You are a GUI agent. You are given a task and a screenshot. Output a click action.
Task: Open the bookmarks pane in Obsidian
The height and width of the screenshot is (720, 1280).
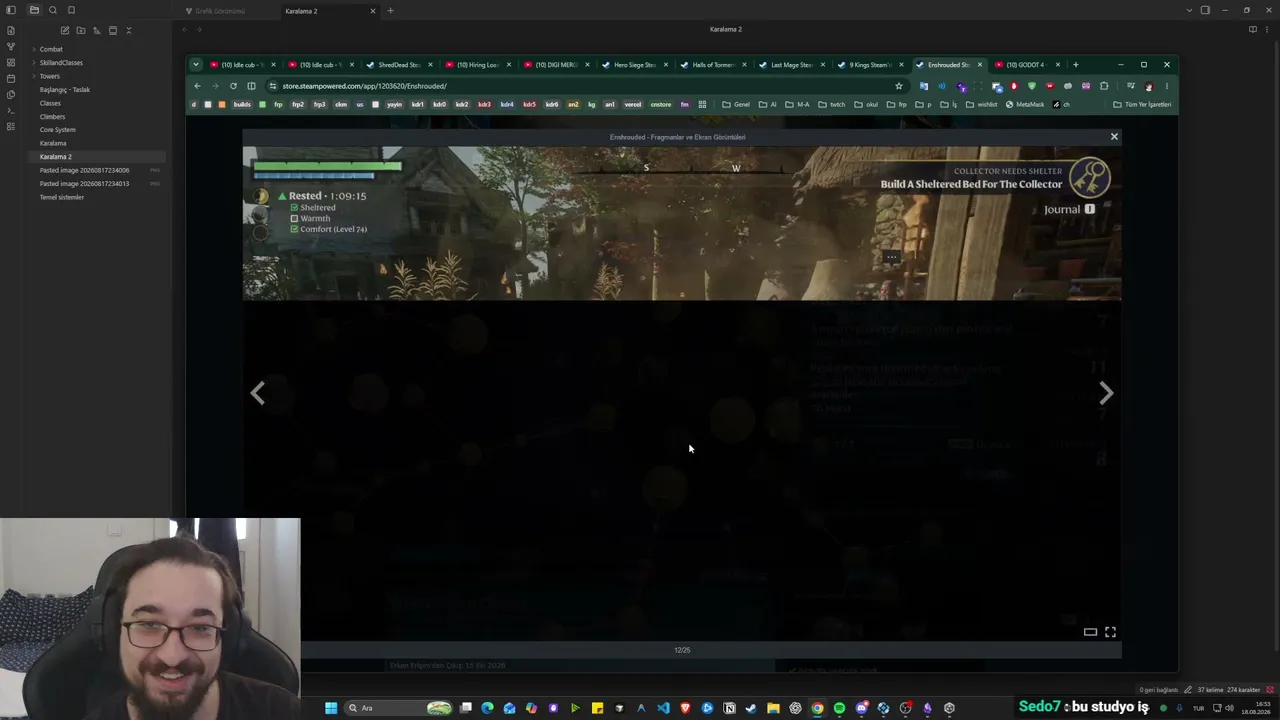[x=71, y=10]
